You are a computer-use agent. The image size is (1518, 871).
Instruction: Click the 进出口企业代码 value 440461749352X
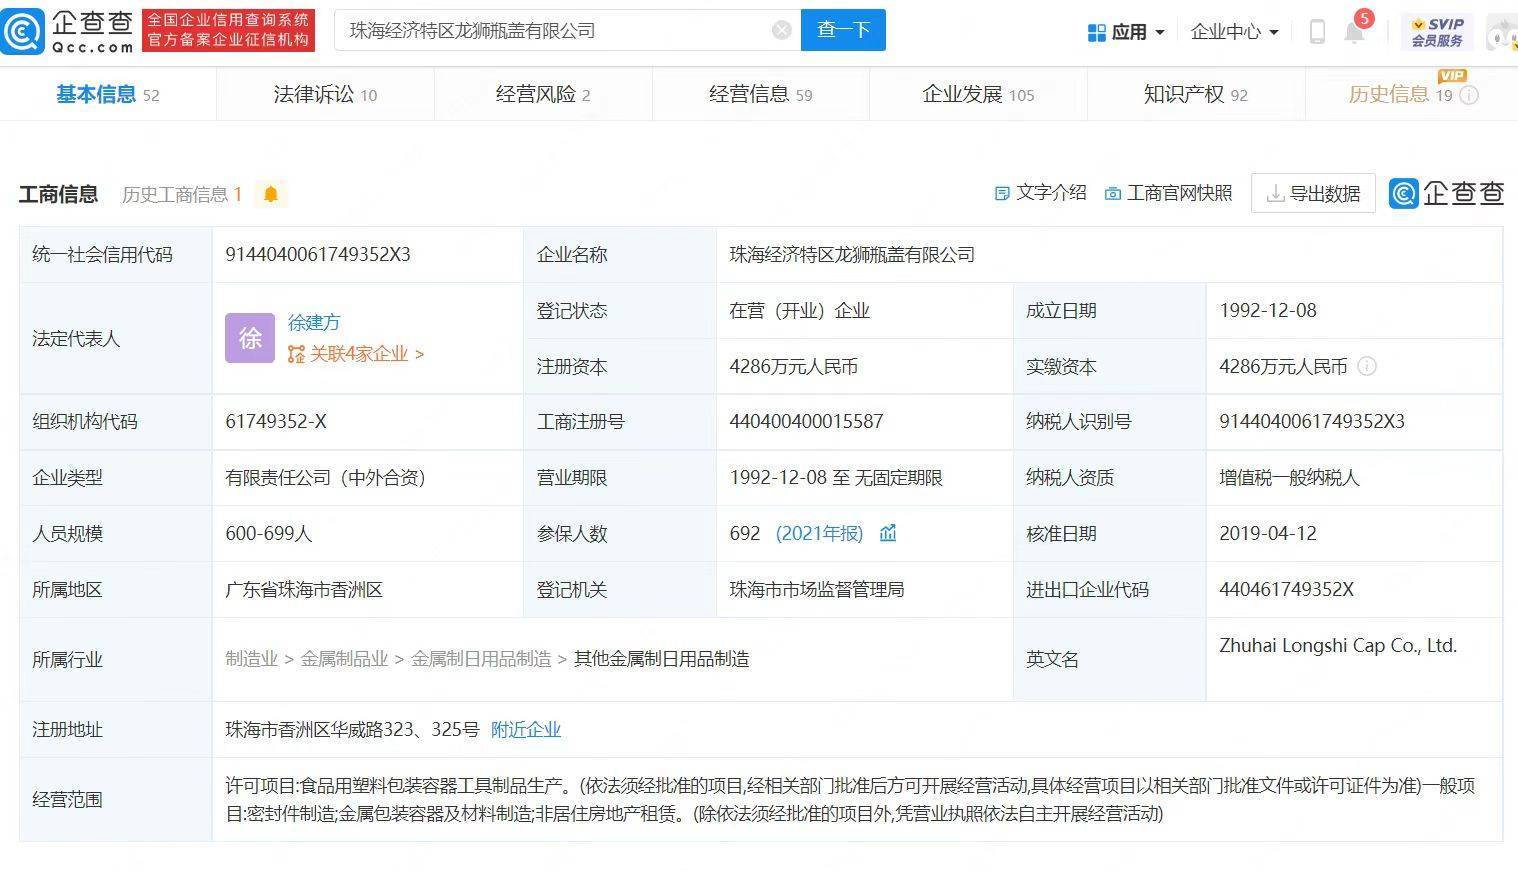1286,589
